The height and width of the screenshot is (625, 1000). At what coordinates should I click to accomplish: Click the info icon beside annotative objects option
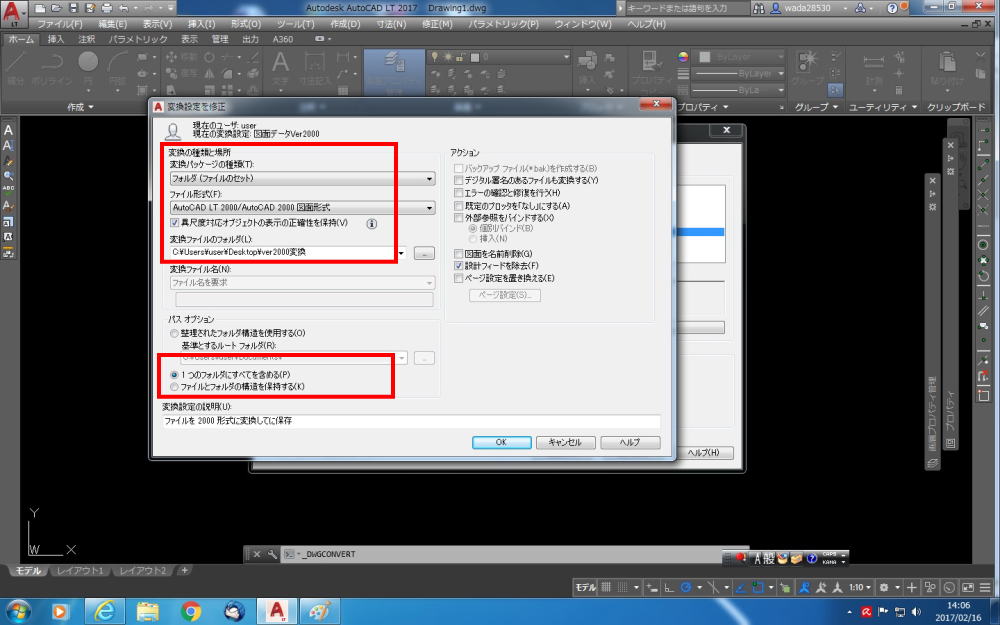[372, 223]
